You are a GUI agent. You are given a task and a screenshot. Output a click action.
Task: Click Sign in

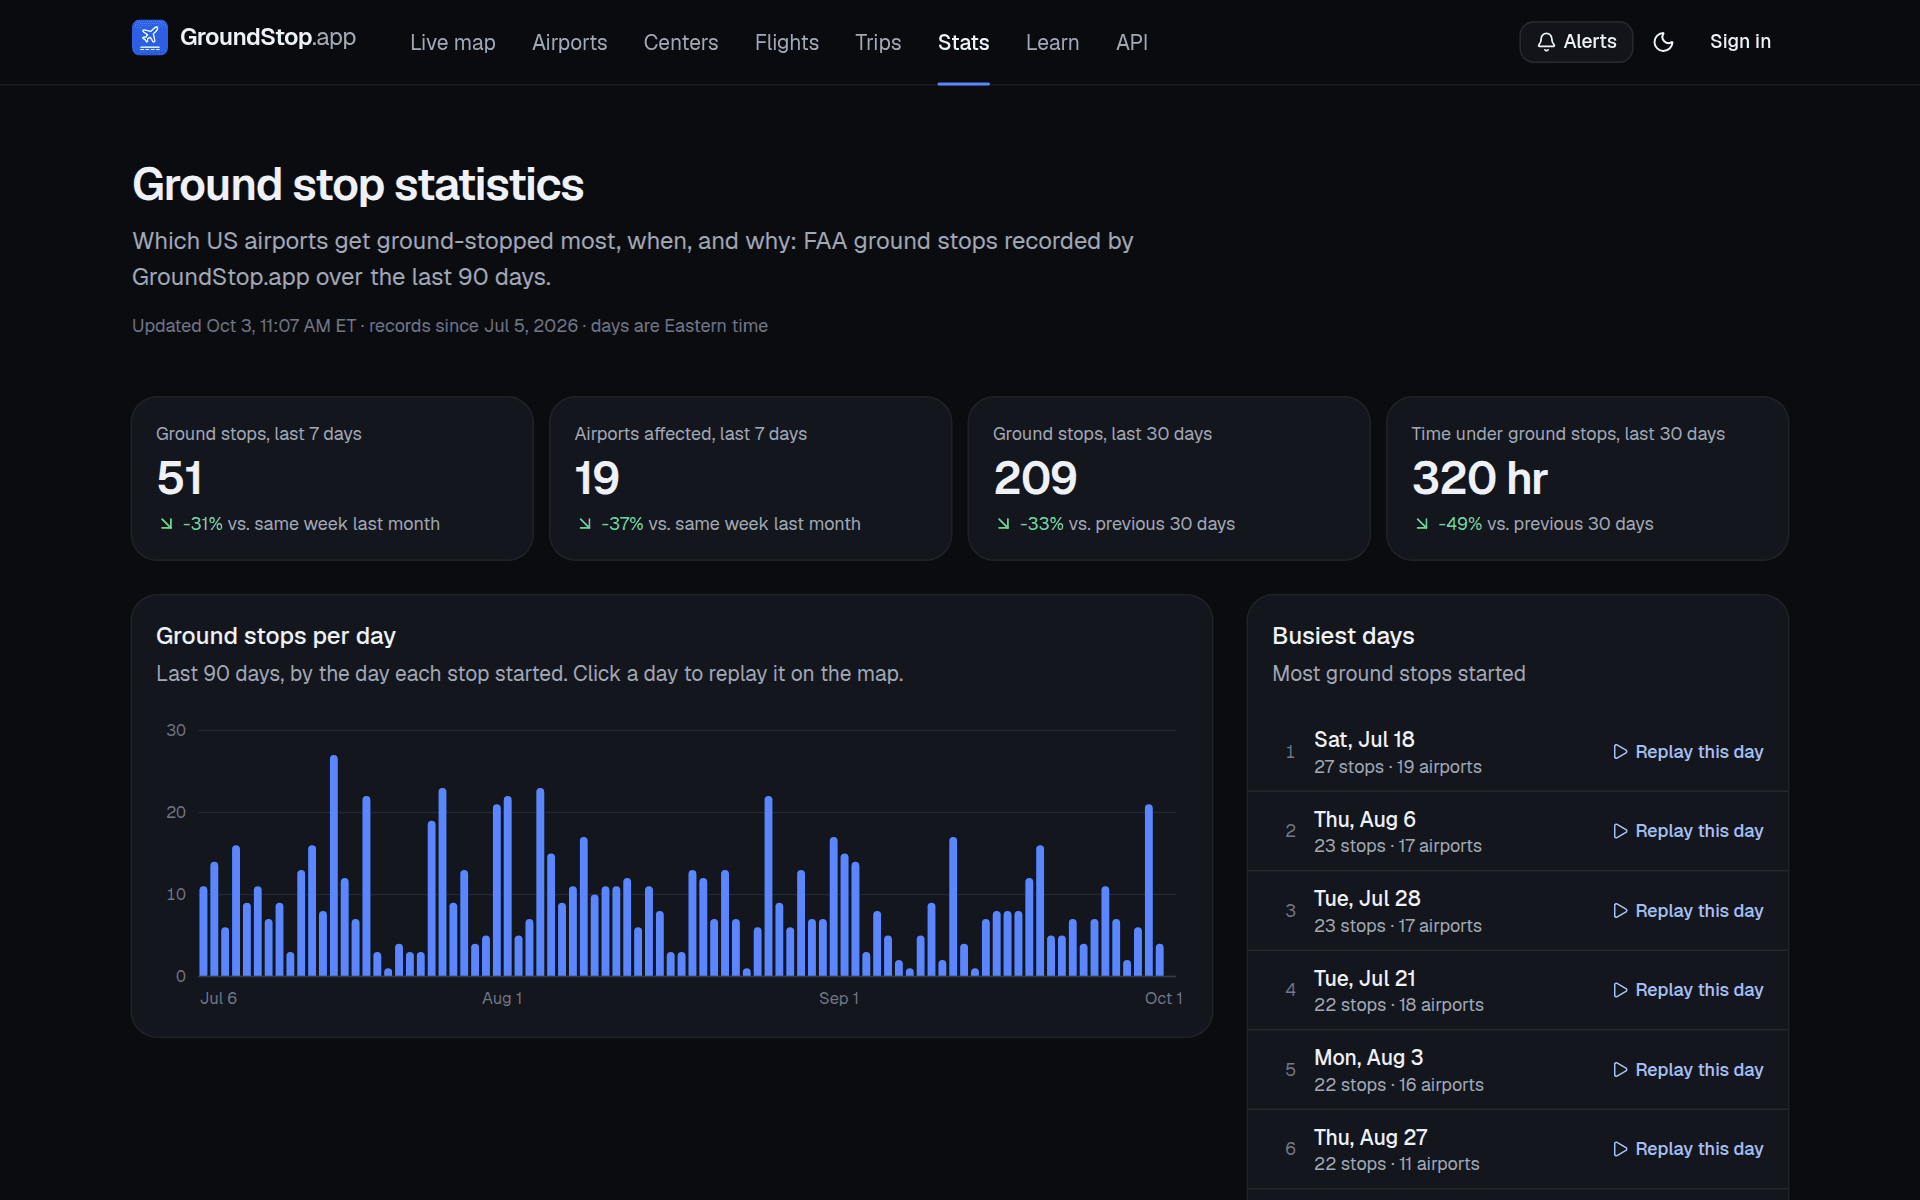tap(1740, 42)
